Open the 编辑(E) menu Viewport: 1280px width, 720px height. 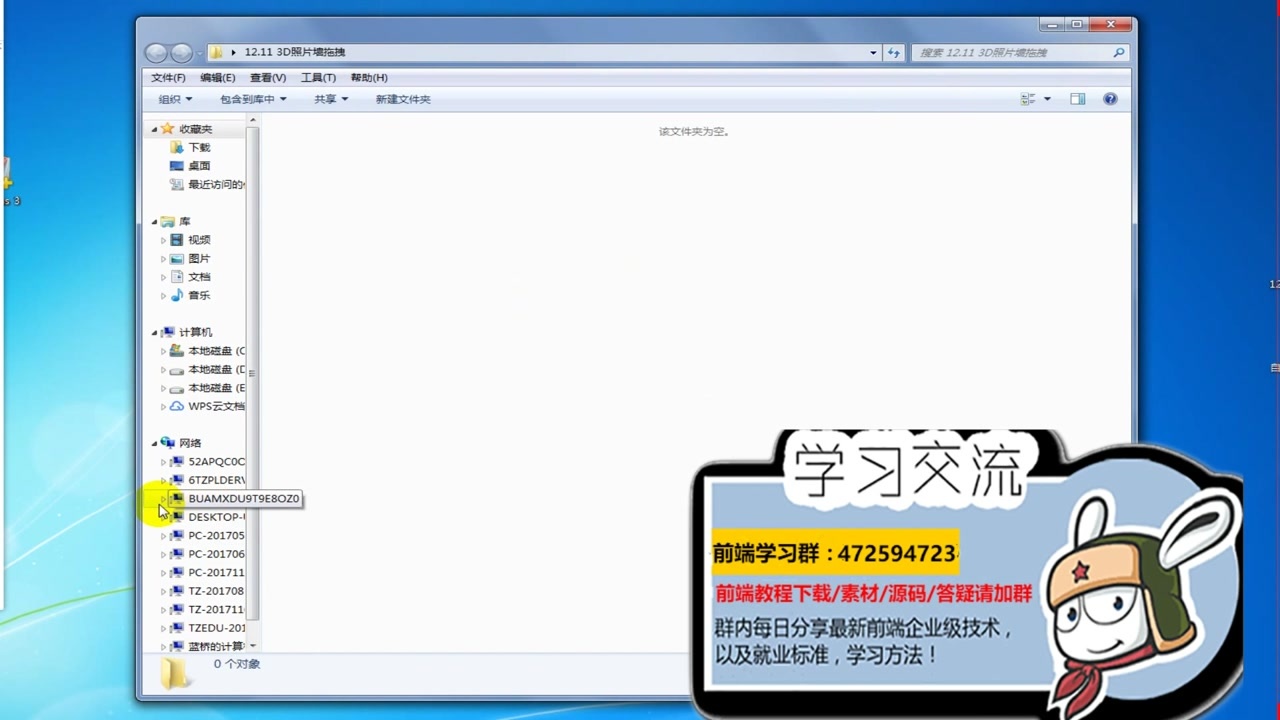[x=217, y=77]
